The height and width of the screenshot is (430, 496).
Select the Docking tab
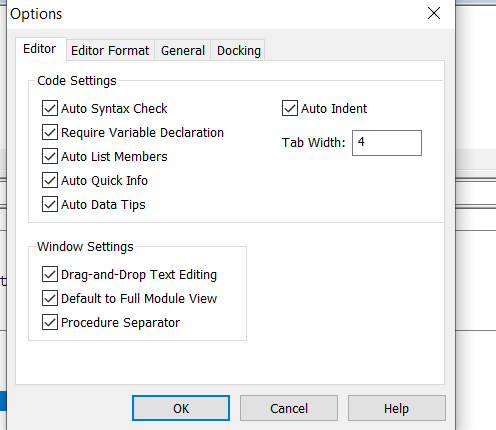pos(239,51)
